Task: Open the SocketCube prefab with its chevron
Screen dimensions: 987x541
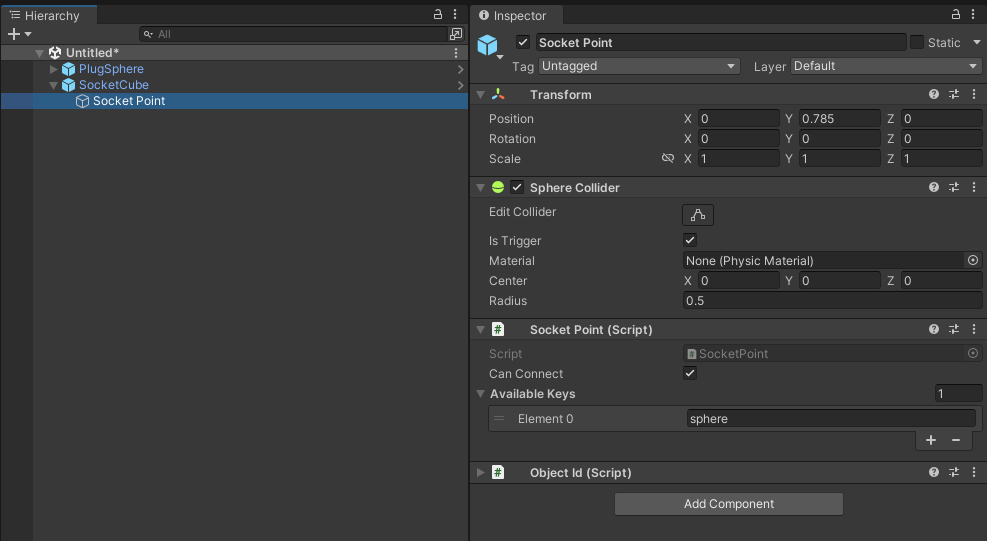Action: [461, 85]
